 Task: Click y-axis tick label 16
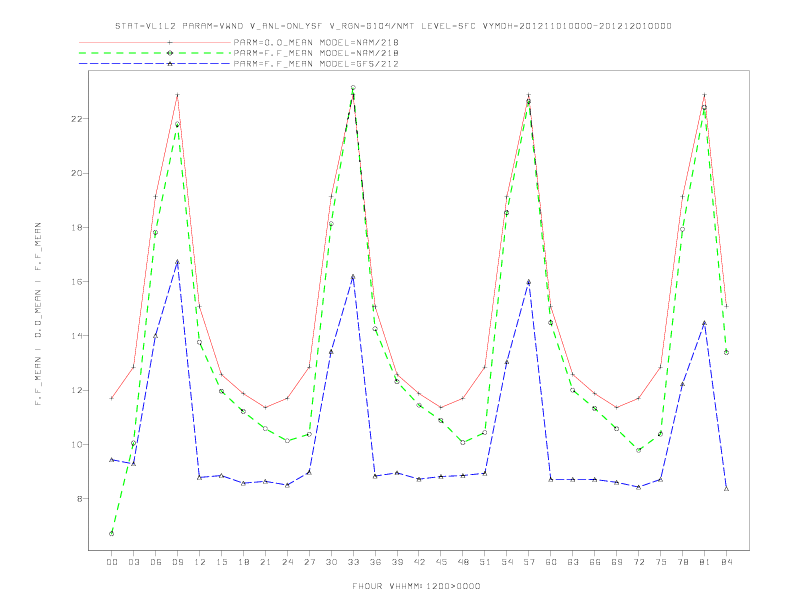click(77, 282)
